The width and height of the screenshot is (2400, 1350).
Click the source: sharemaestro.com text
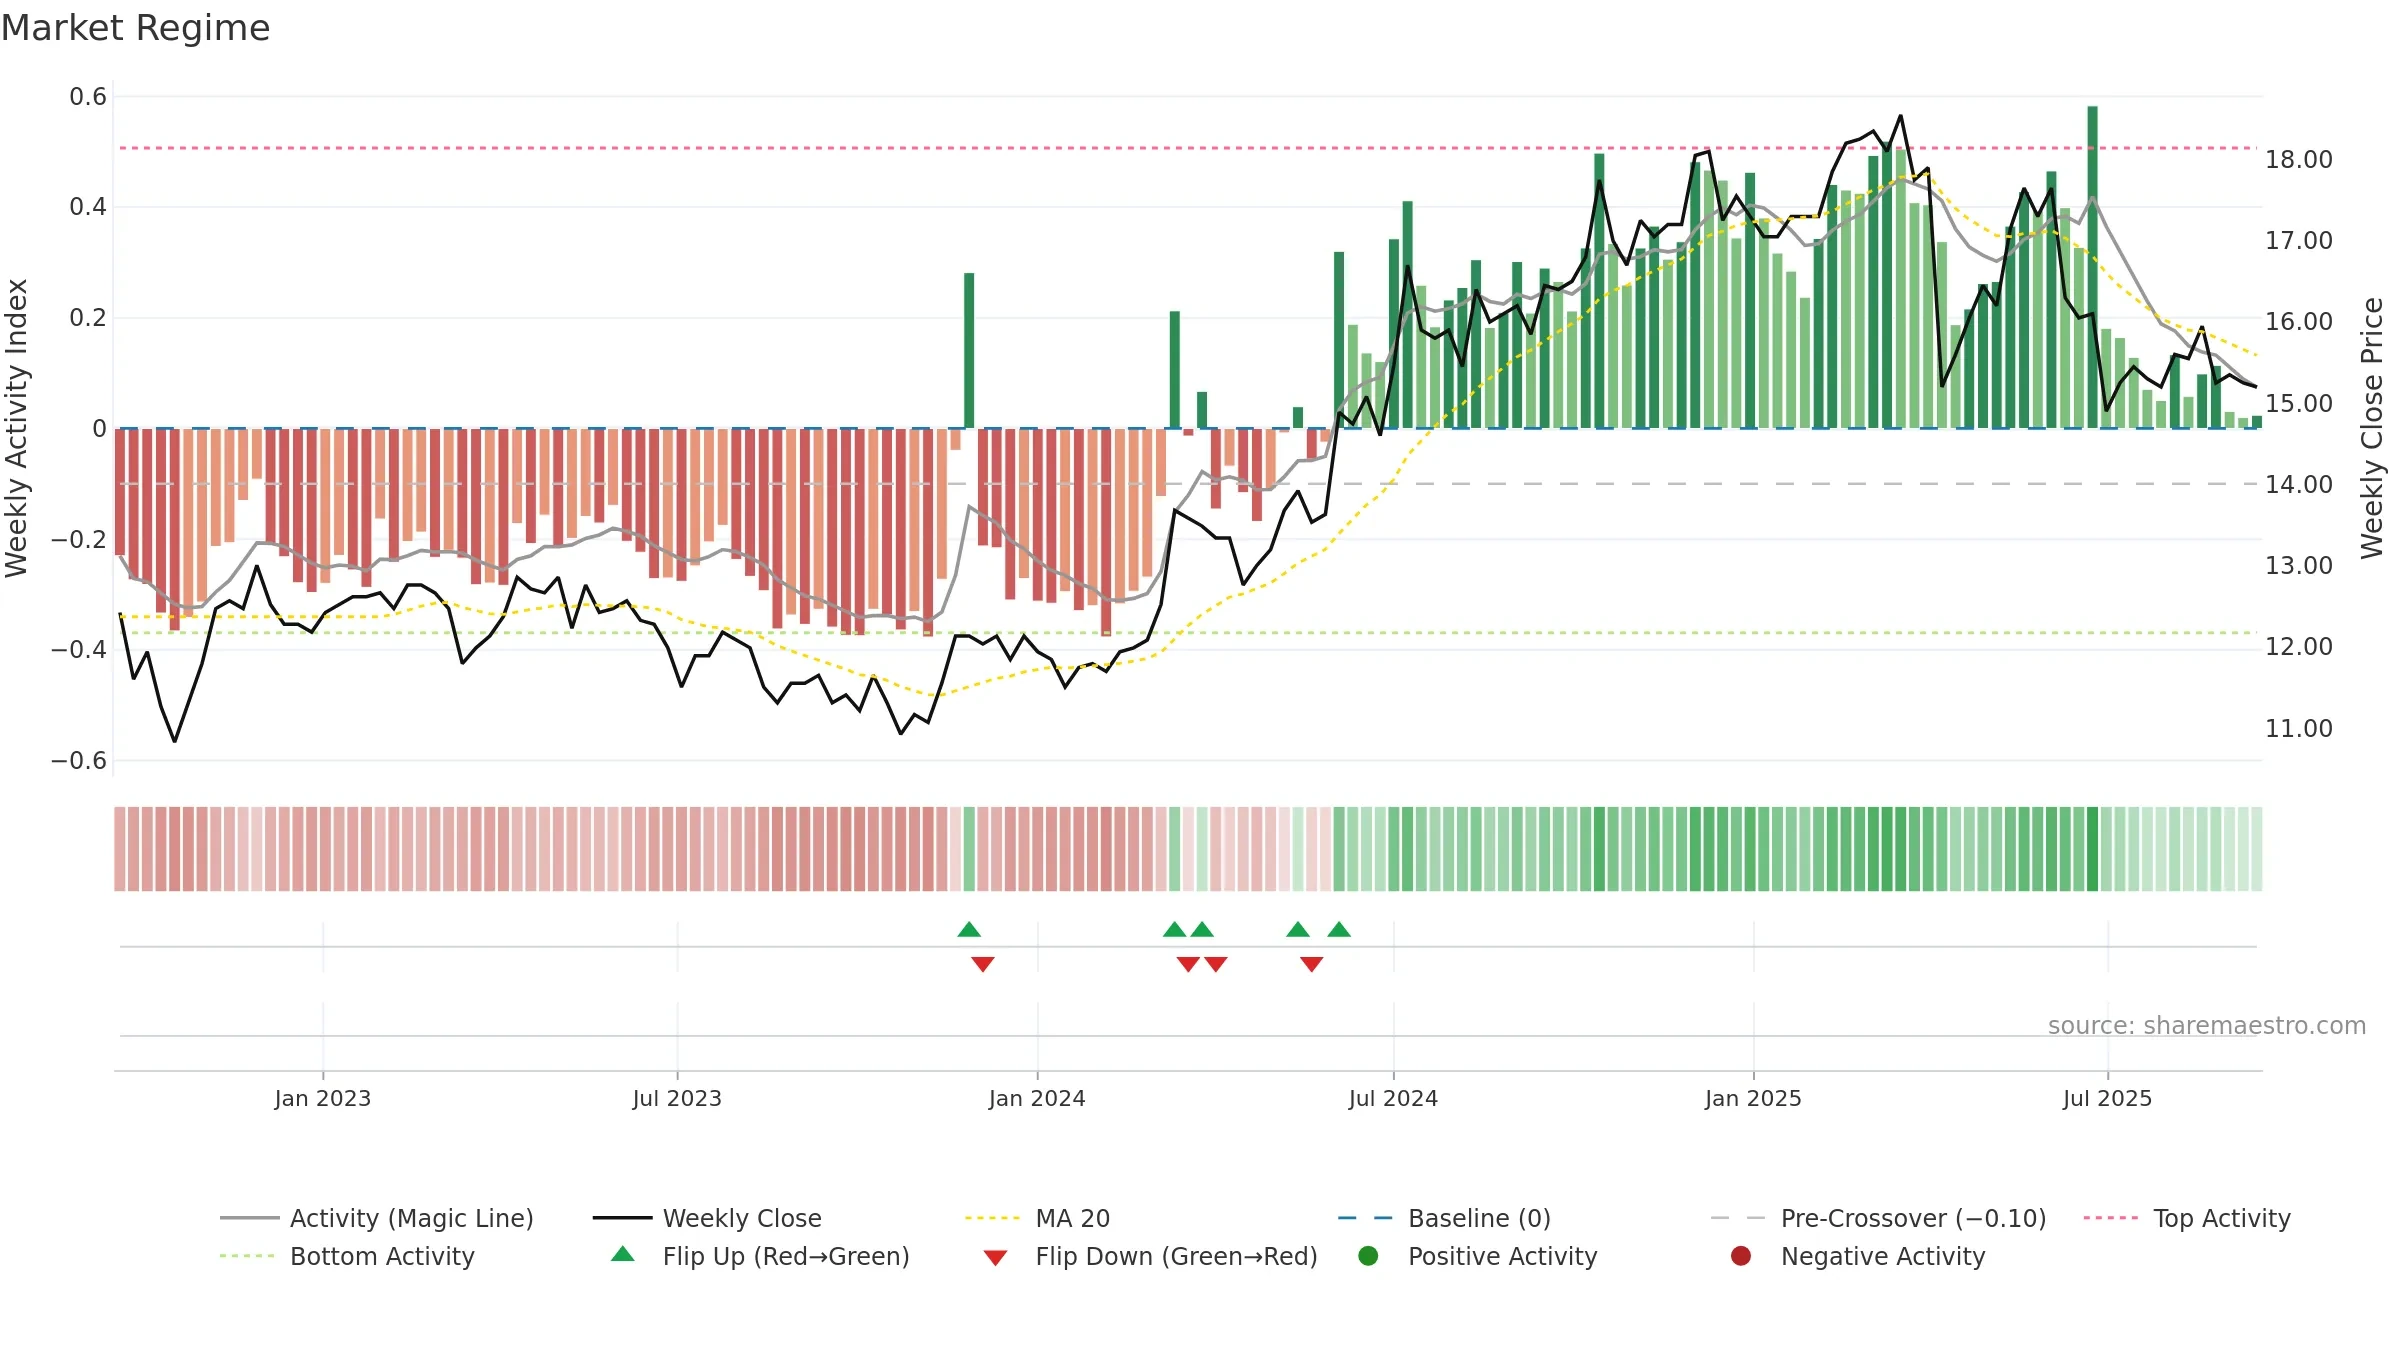2207,1026
